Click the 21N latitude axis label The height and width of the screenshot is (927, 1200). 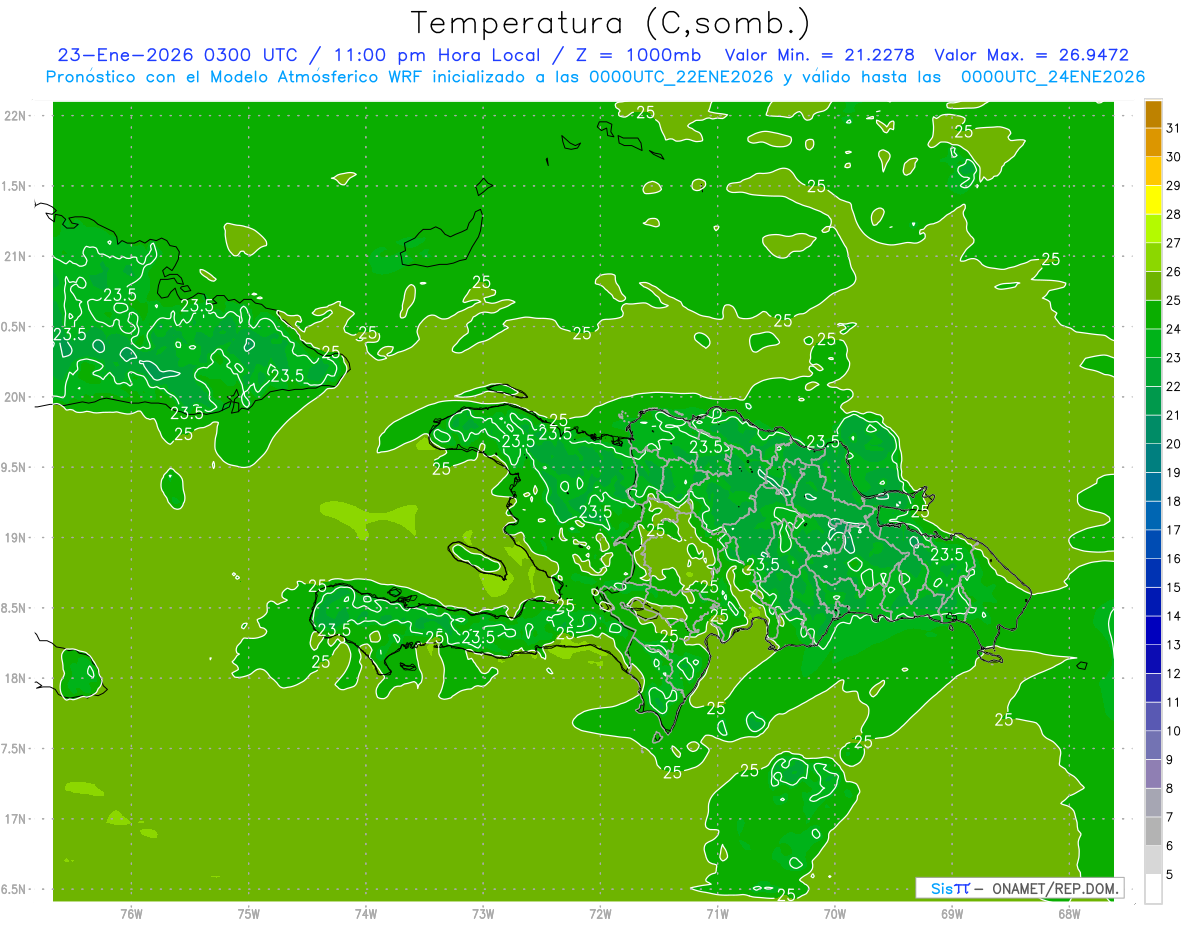point(15,257)
